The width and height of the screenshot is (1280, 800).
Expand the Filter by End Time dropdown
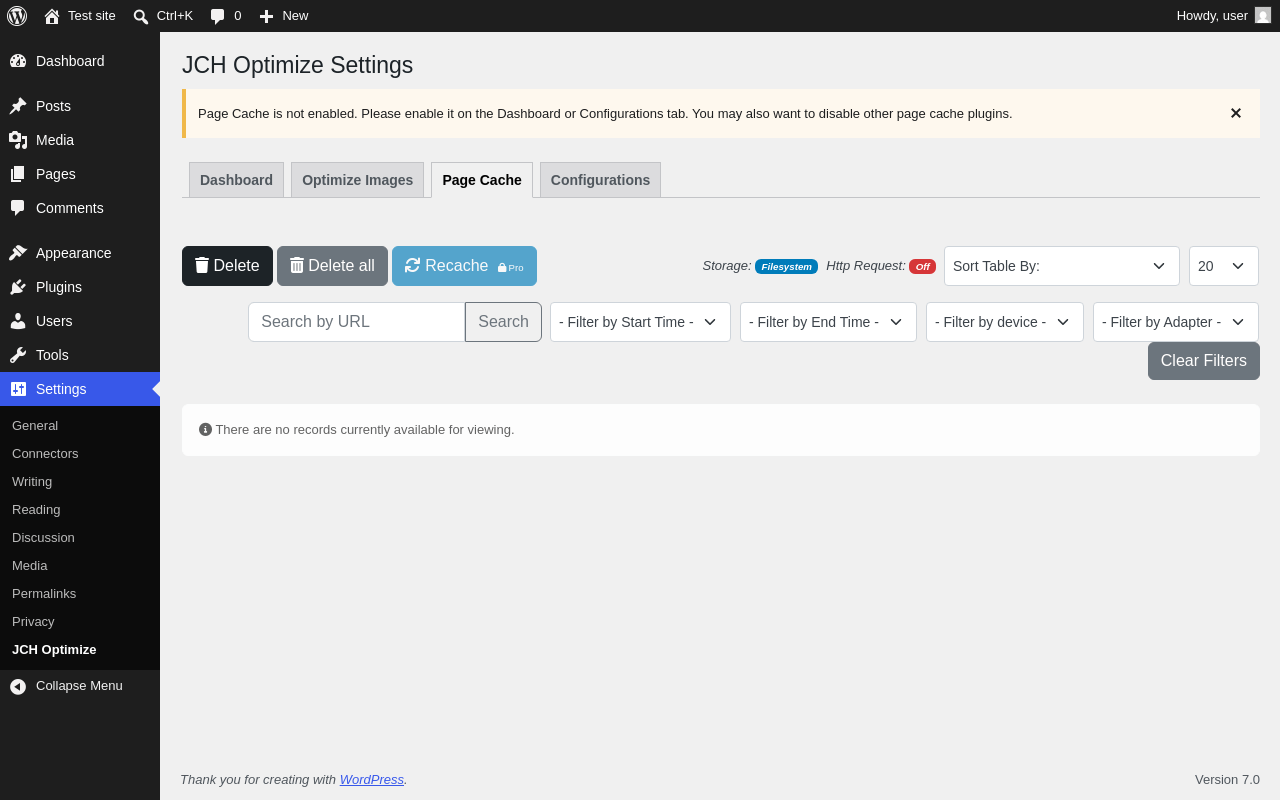point(828,322)
